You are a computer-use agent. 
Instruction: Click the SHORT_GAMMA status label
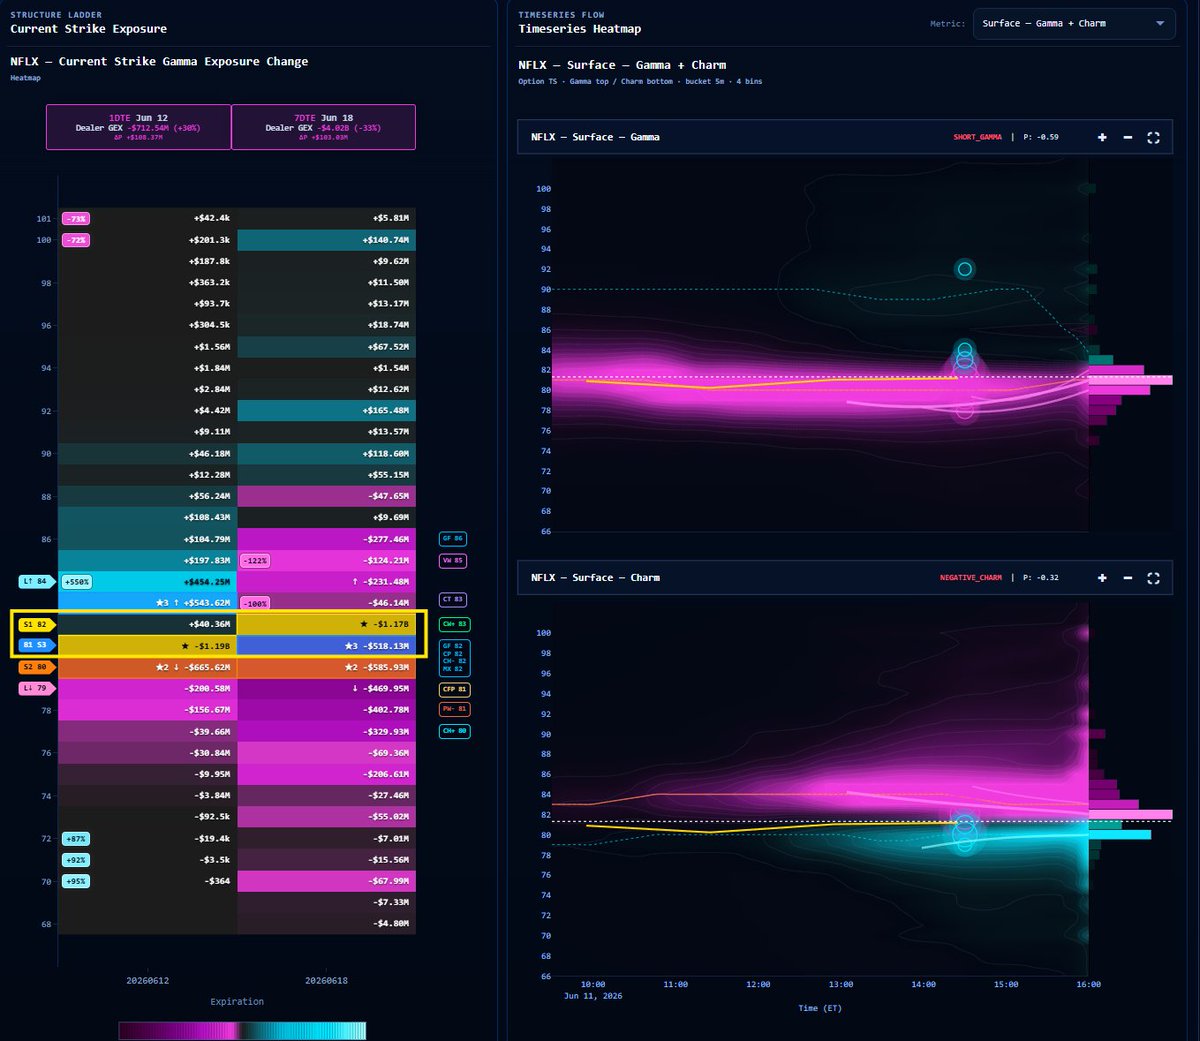coord(977,137)
